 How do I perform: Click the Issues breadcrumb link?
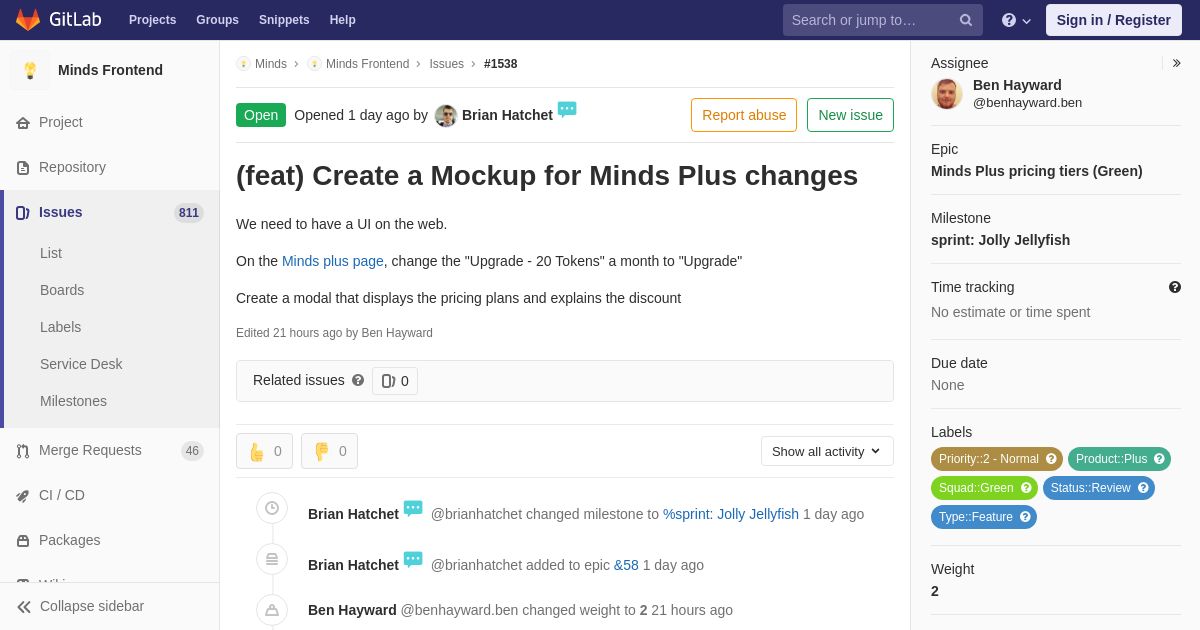tap(447, 64)
